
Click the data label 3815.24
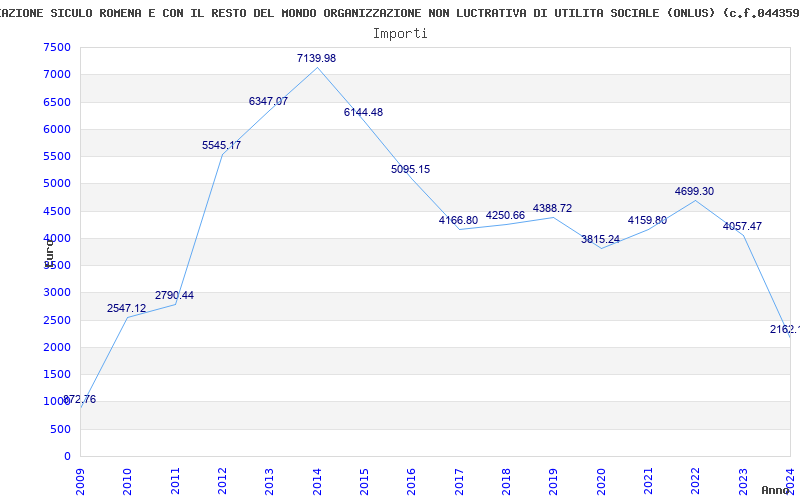click(x=601, y=239)
